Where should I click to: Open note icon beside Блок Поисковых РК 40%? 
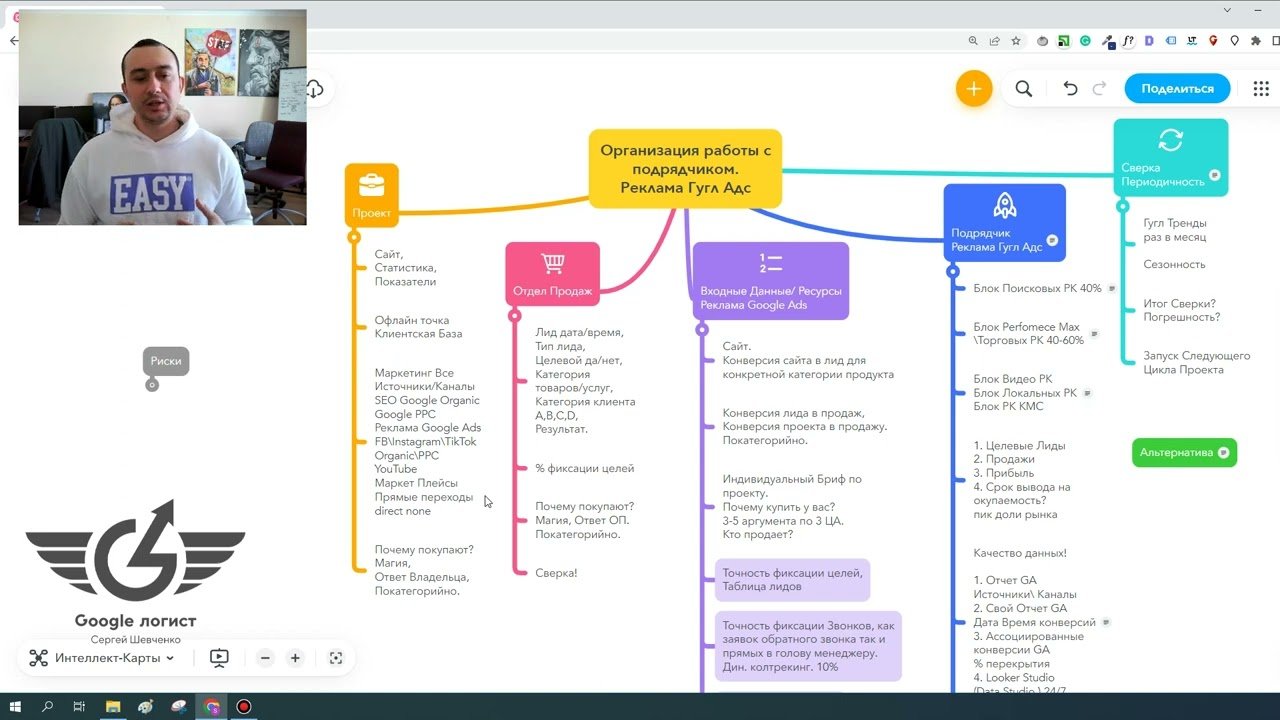point(1112,288)
